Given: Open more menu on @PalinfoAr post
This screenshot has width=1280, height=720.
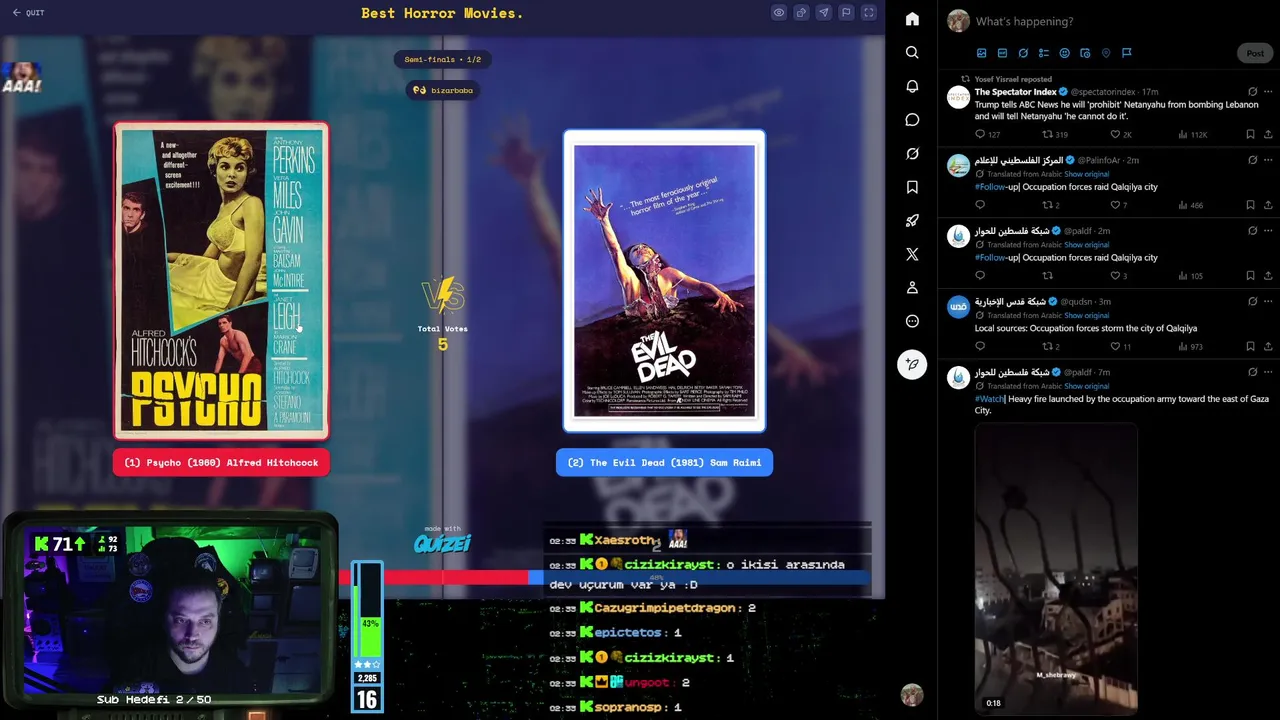Looking at the screenshot, I should pos(1269,160).
